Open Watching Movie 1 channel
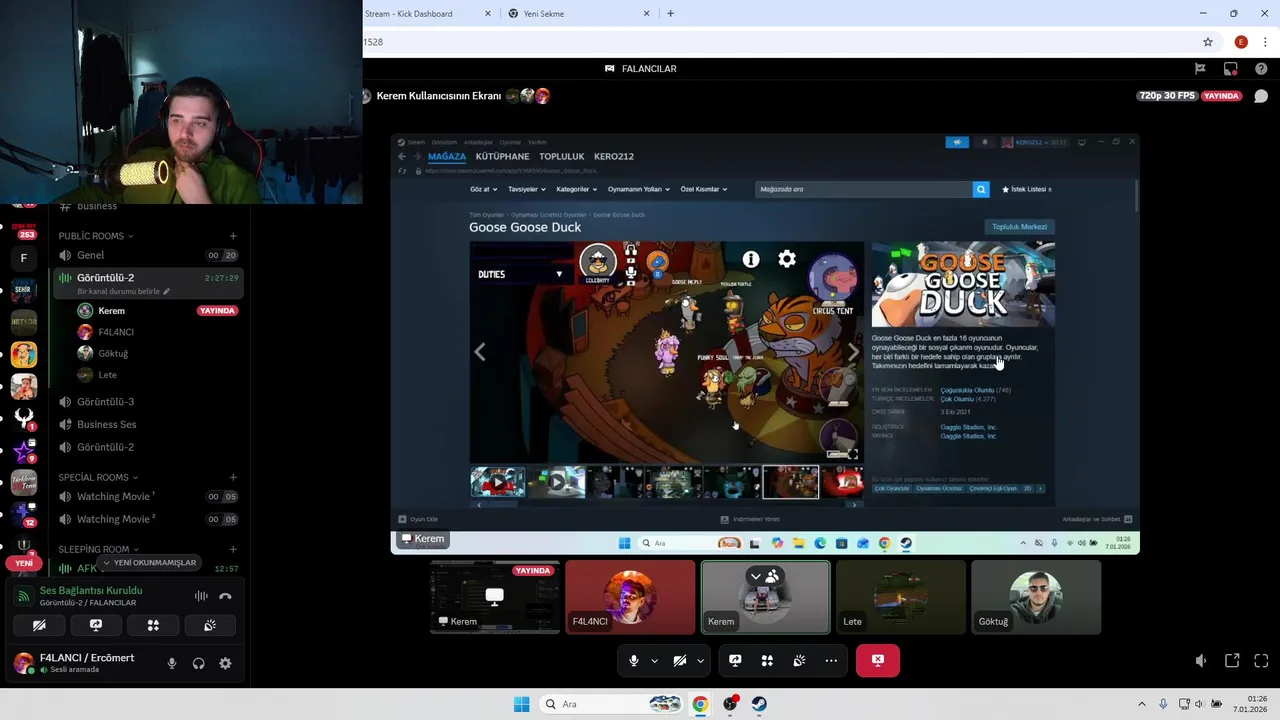Image resolution: width=1280 pixels, height=720 pixels. tap(148, 496)
